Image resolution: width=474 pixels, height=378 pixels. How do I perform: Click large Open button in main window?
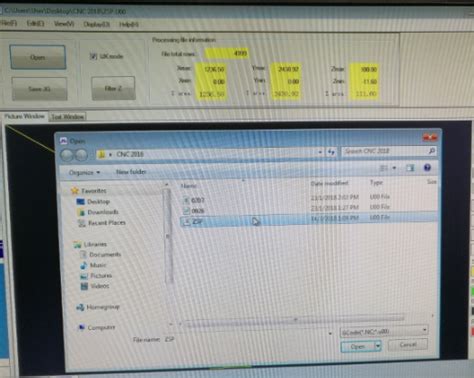[x=38, y=57]
